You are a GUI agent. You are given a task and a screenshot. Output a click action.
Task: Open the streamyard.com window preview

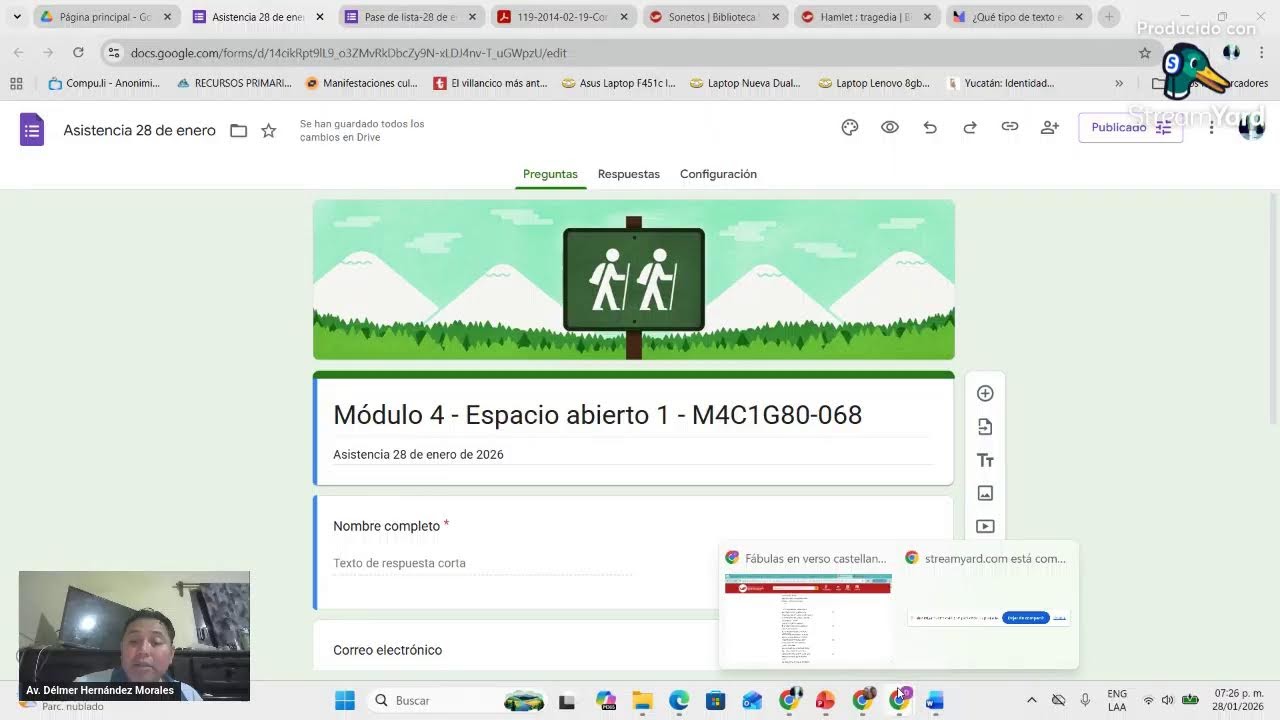(988, 607)
